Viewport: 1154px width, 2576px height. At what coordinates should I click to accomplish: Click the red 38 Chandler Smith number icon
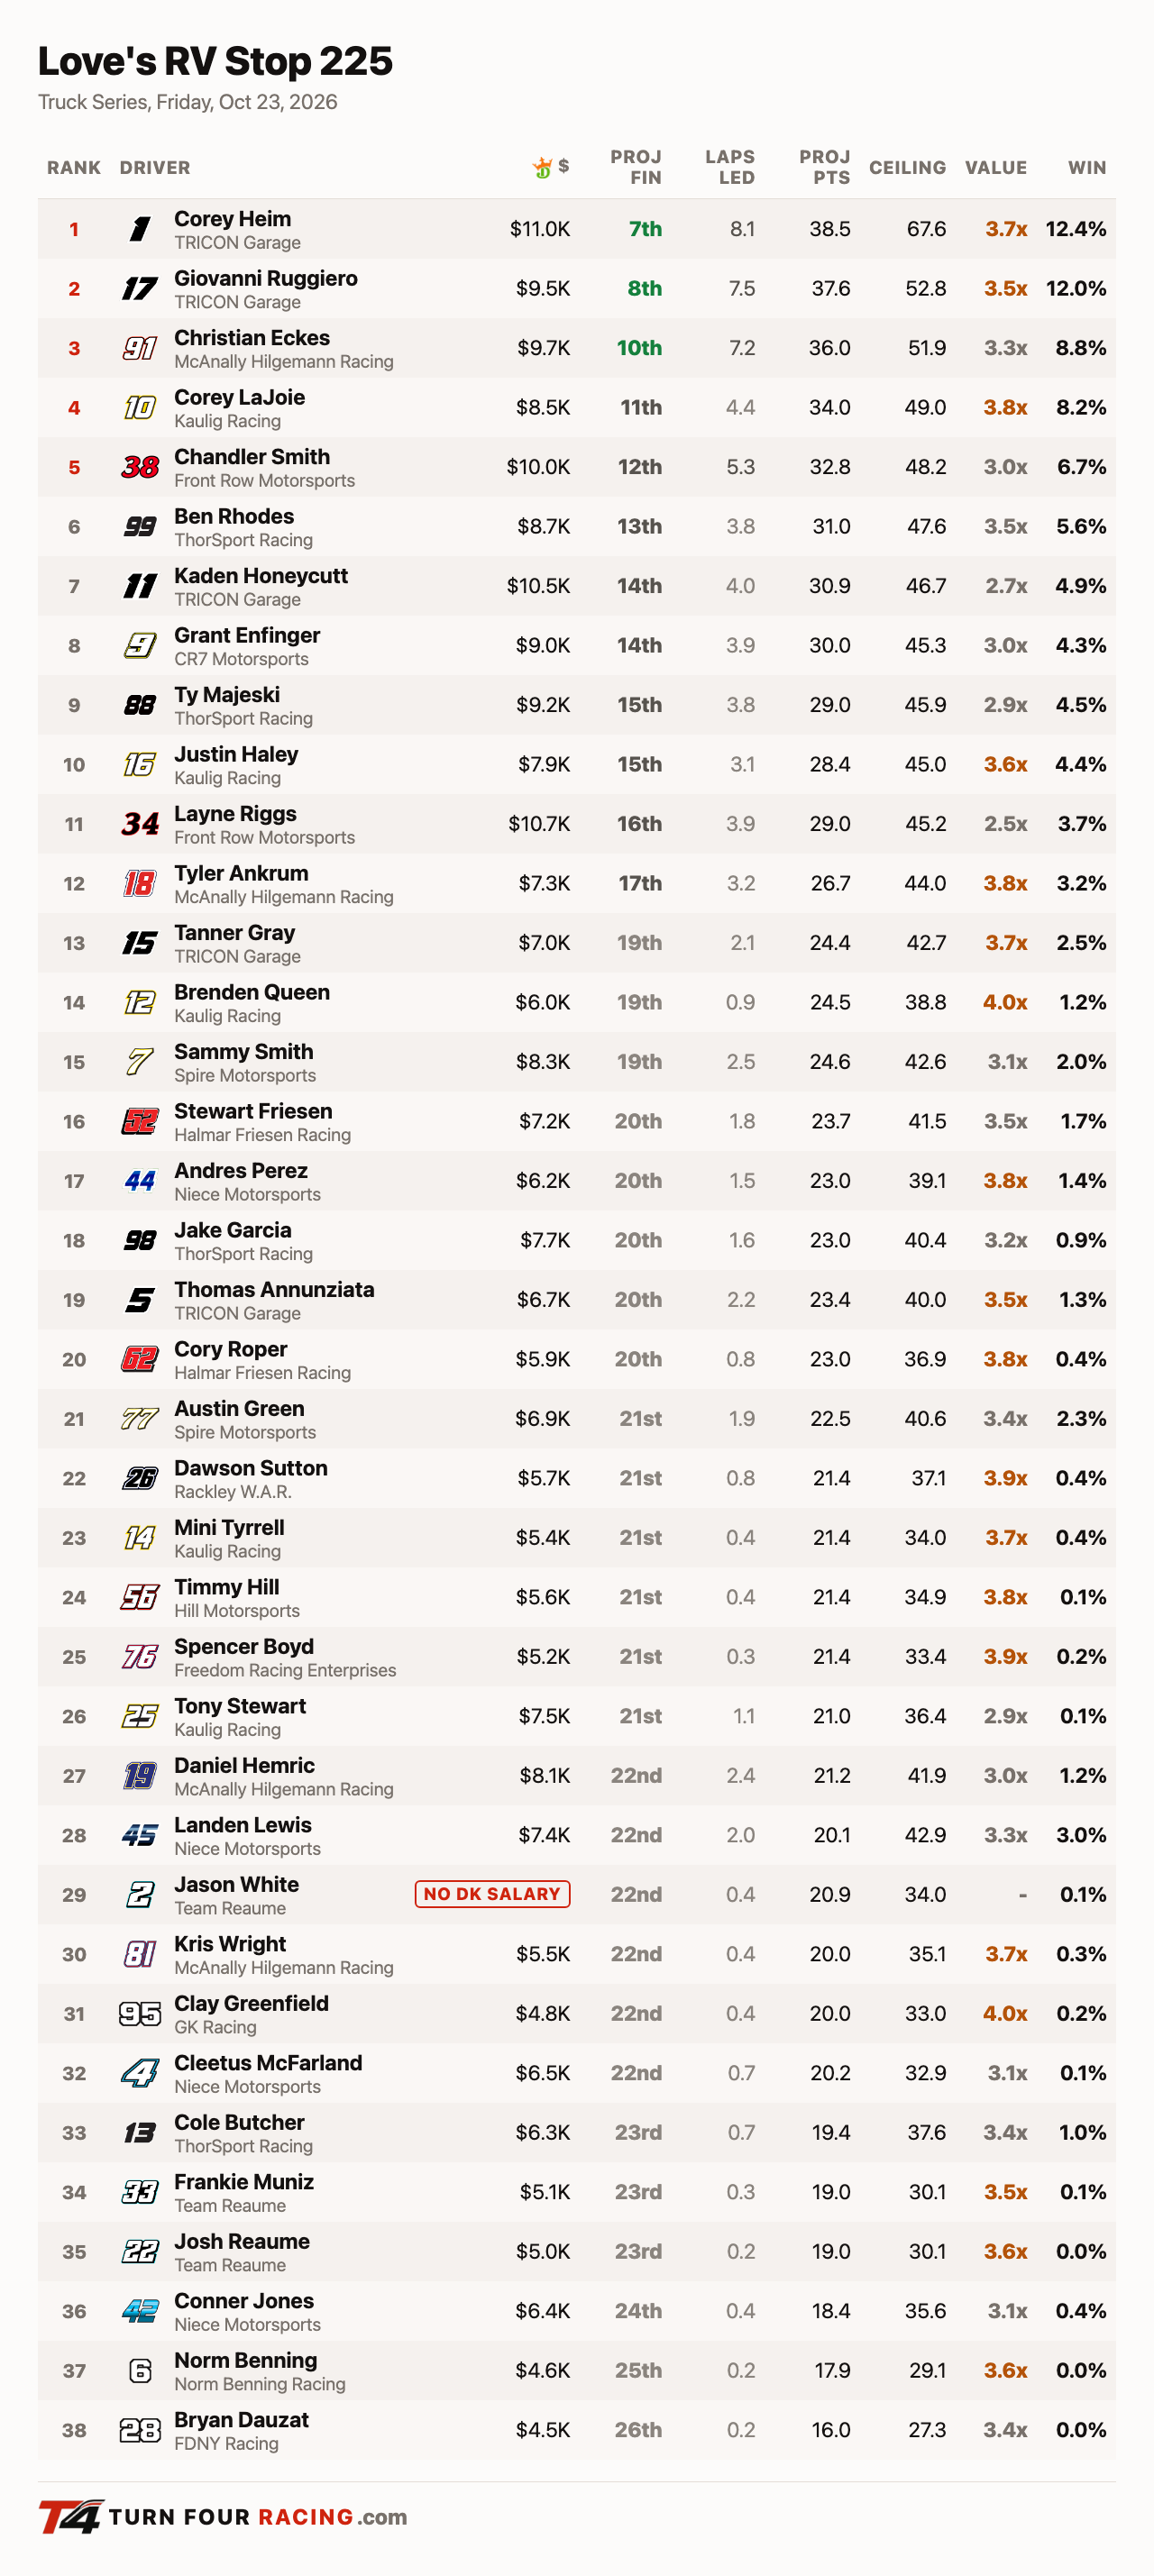click(x=140, y=467)
